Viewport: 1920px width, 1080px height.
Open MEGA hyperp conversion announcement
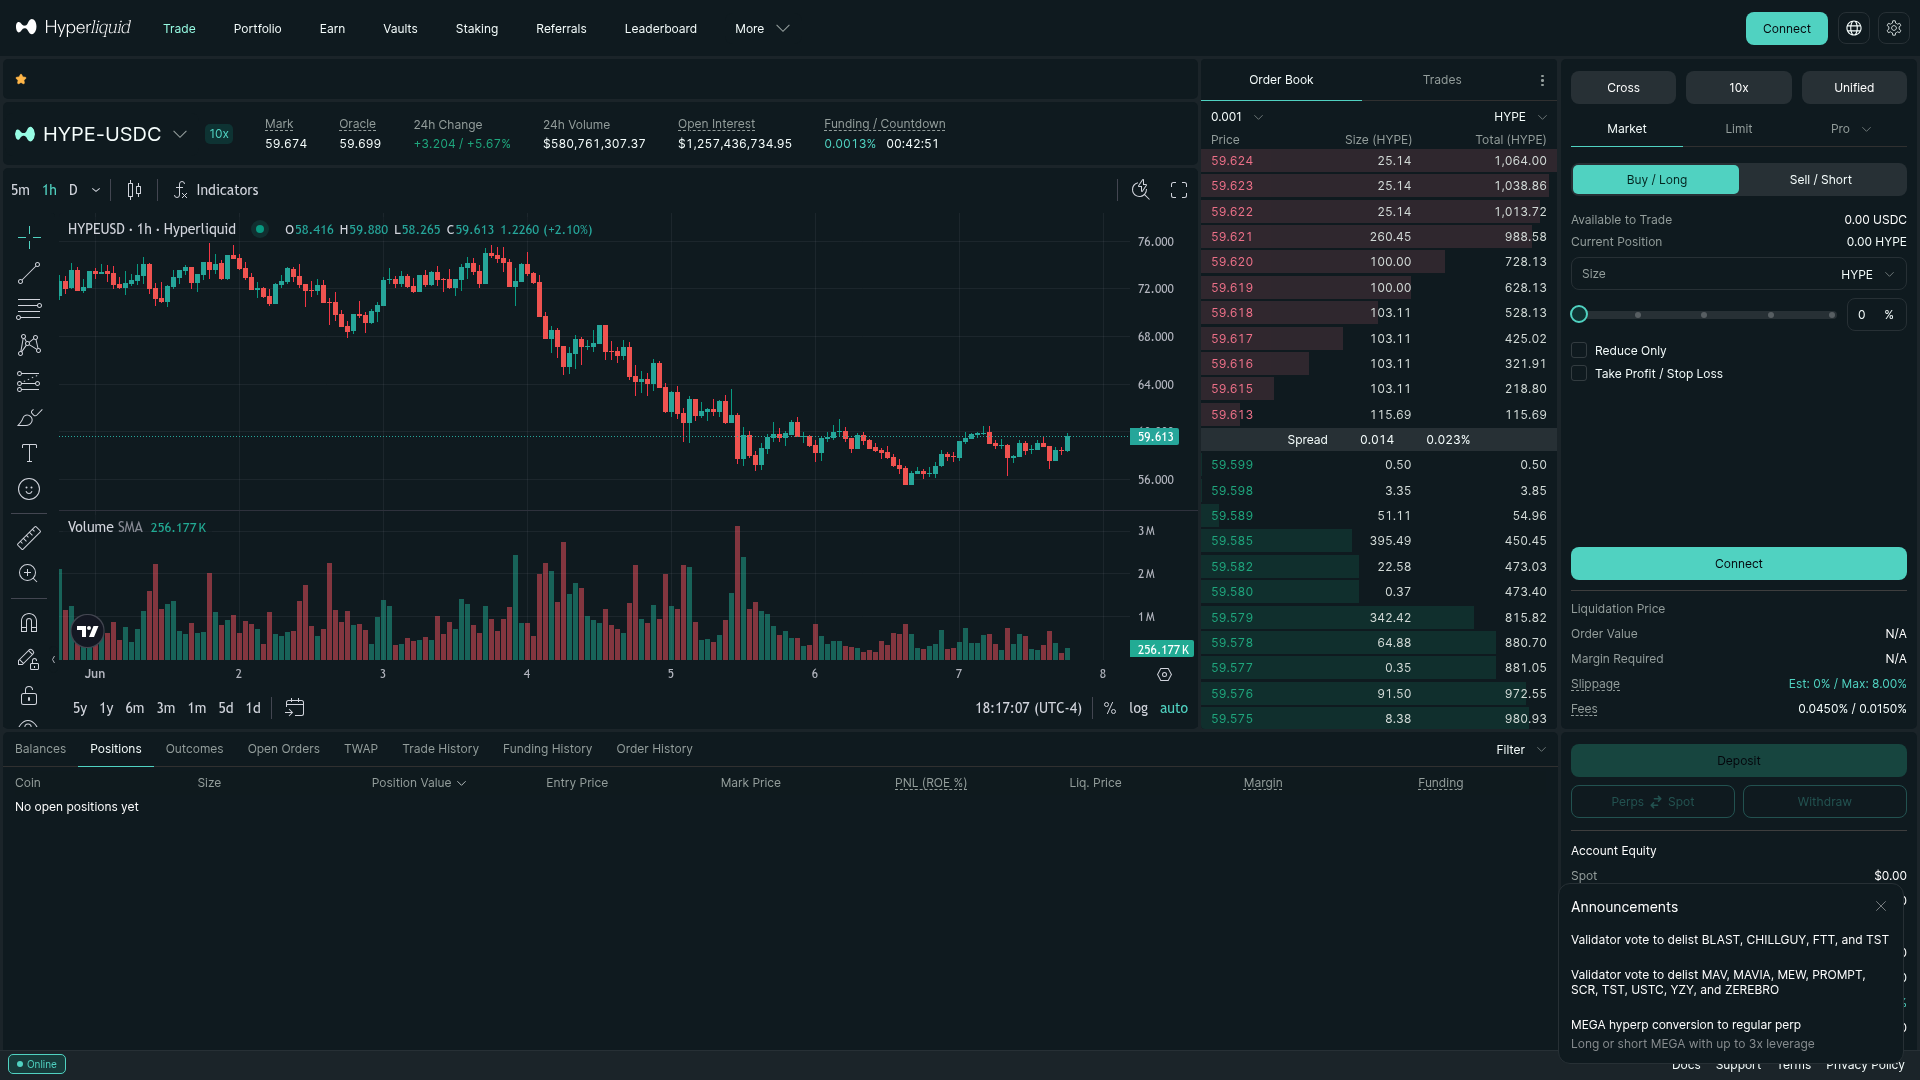pos(1693,1034)
